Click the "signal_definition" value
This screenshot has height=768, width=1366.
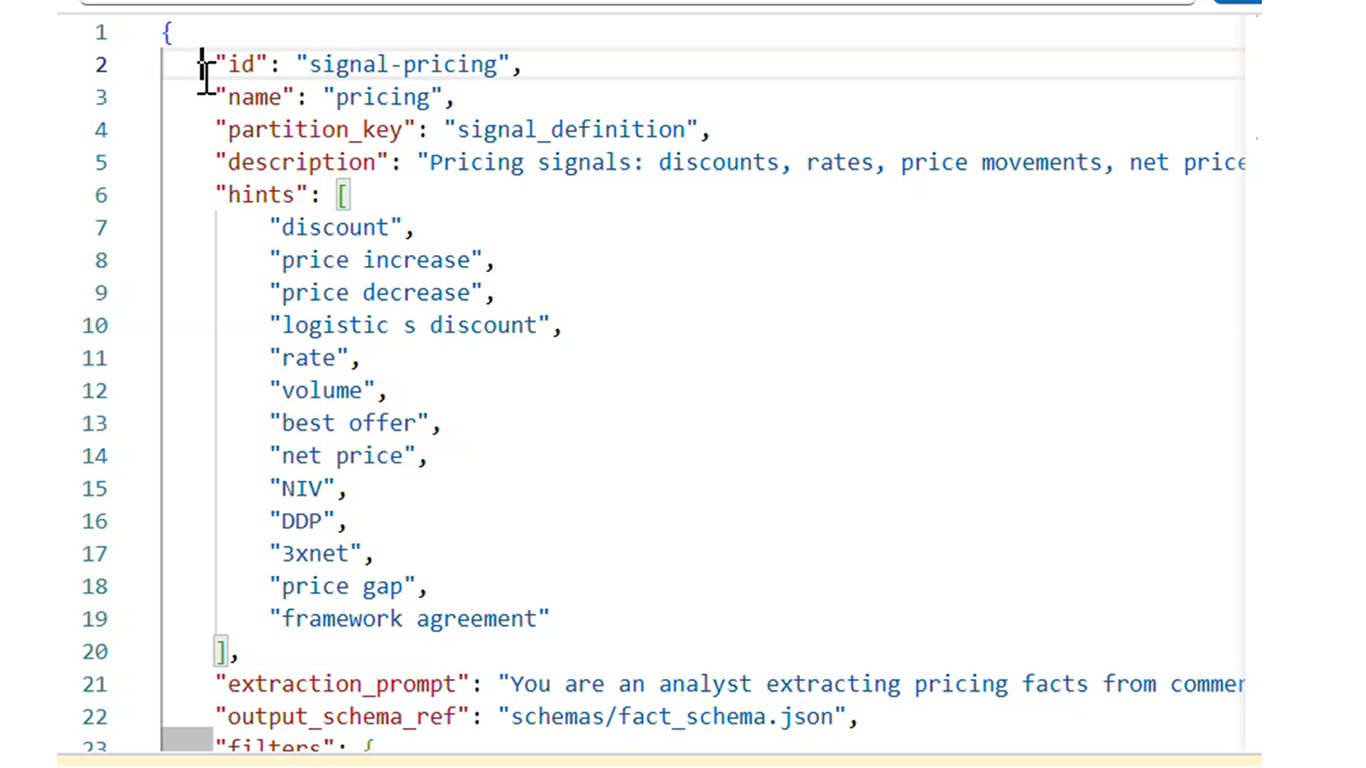click(570, 130)
